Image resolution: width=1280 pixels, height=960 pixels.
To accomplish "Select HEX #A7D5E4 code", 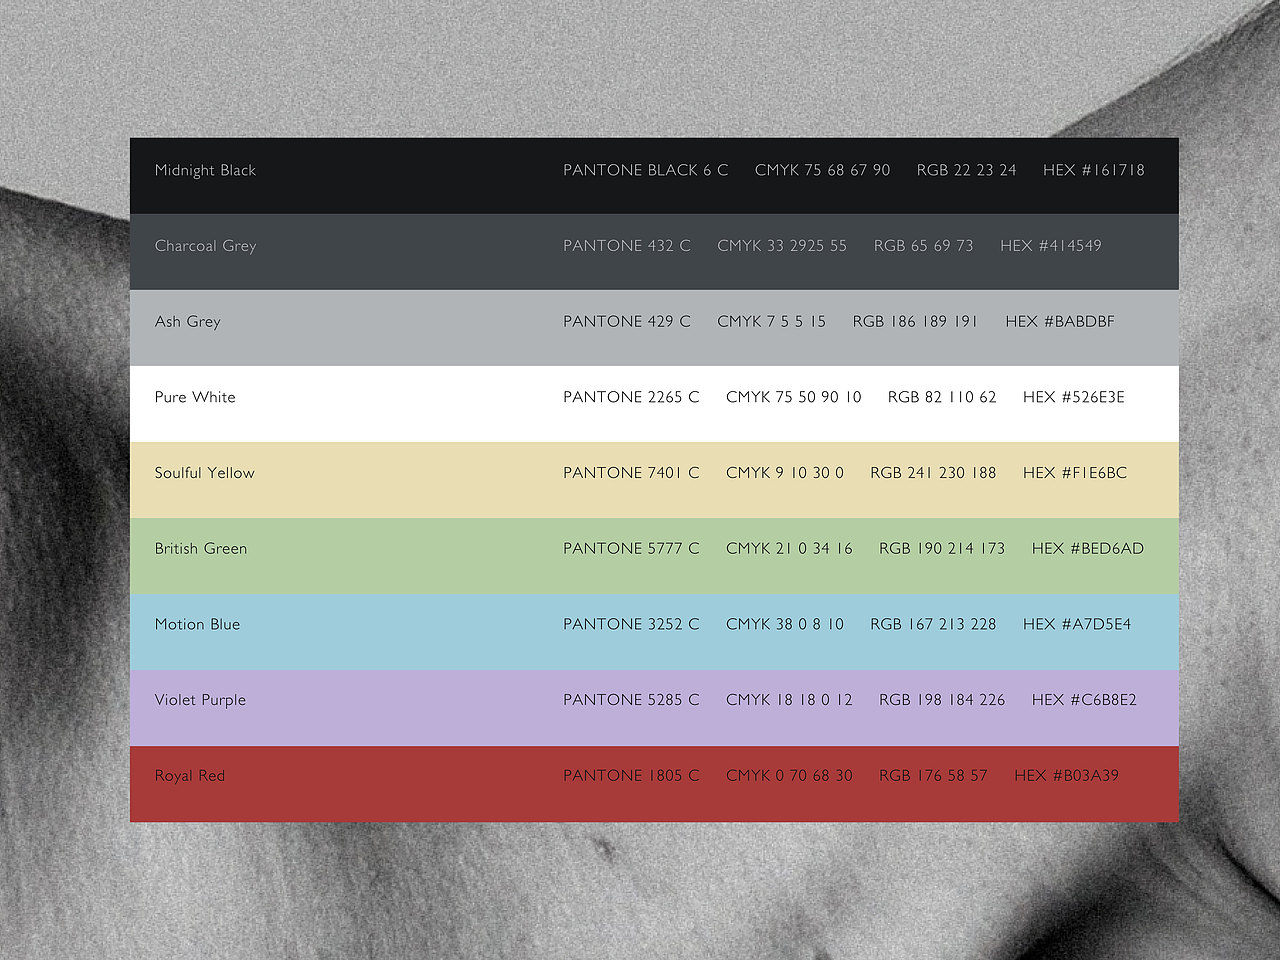I will 1077,624.
